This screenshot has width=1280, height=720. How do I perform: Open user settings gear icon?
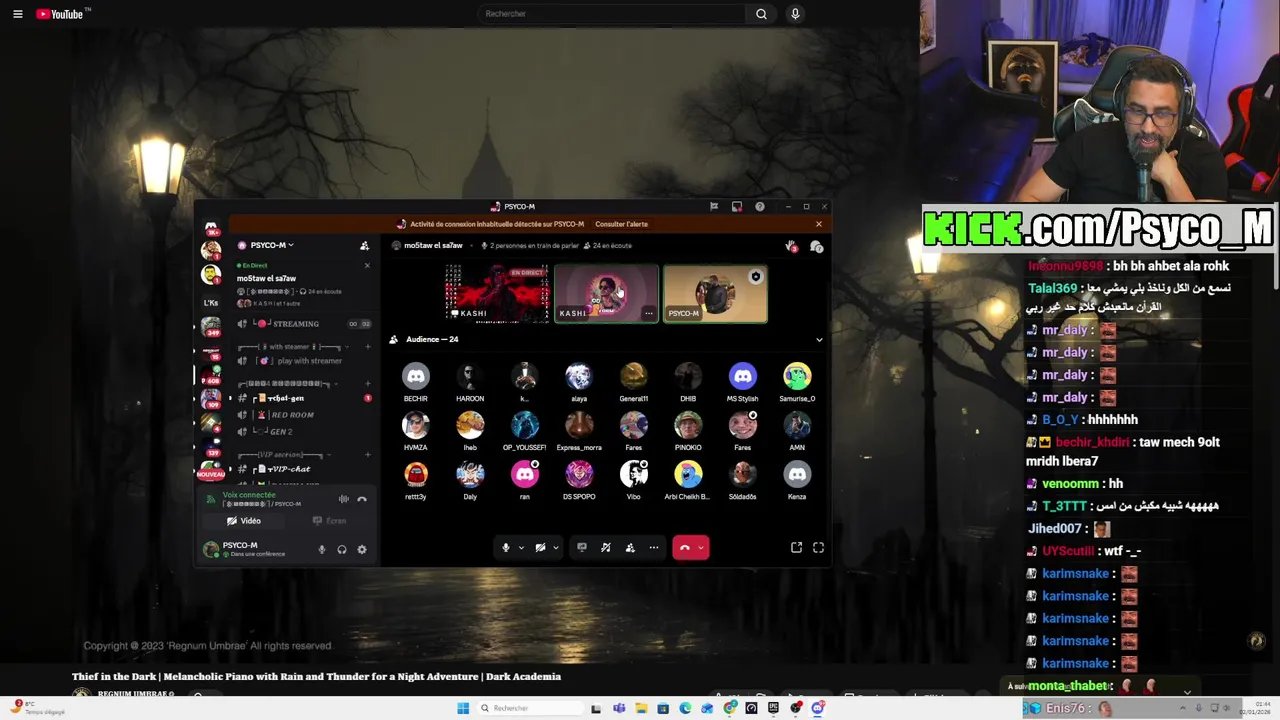tap(362, 549)
